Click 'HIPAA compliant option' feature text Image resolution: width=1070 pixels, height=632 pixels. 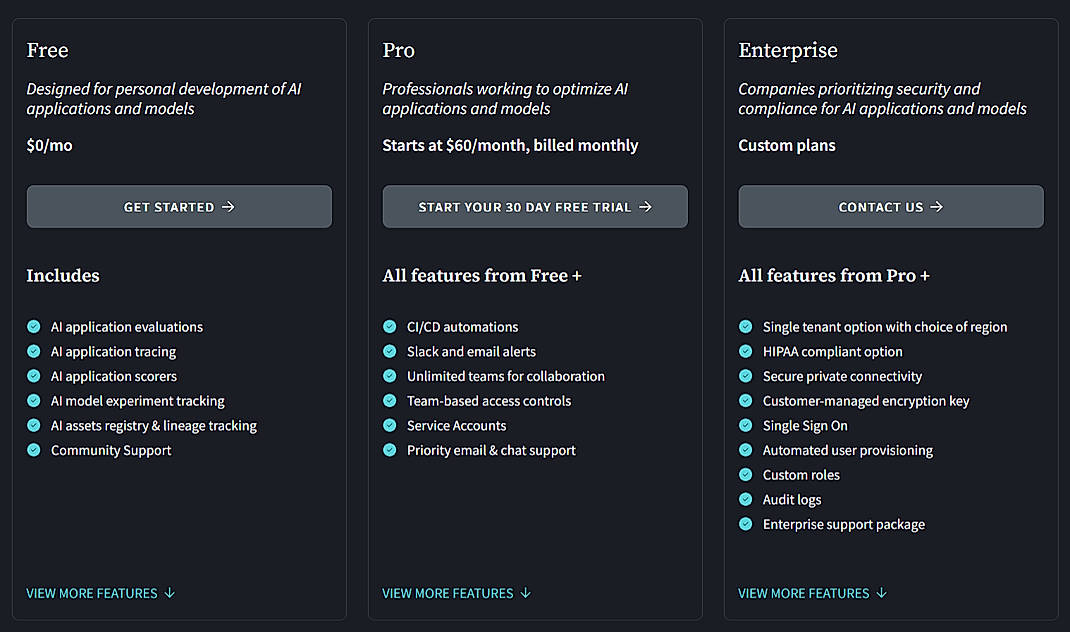[833, 351]
